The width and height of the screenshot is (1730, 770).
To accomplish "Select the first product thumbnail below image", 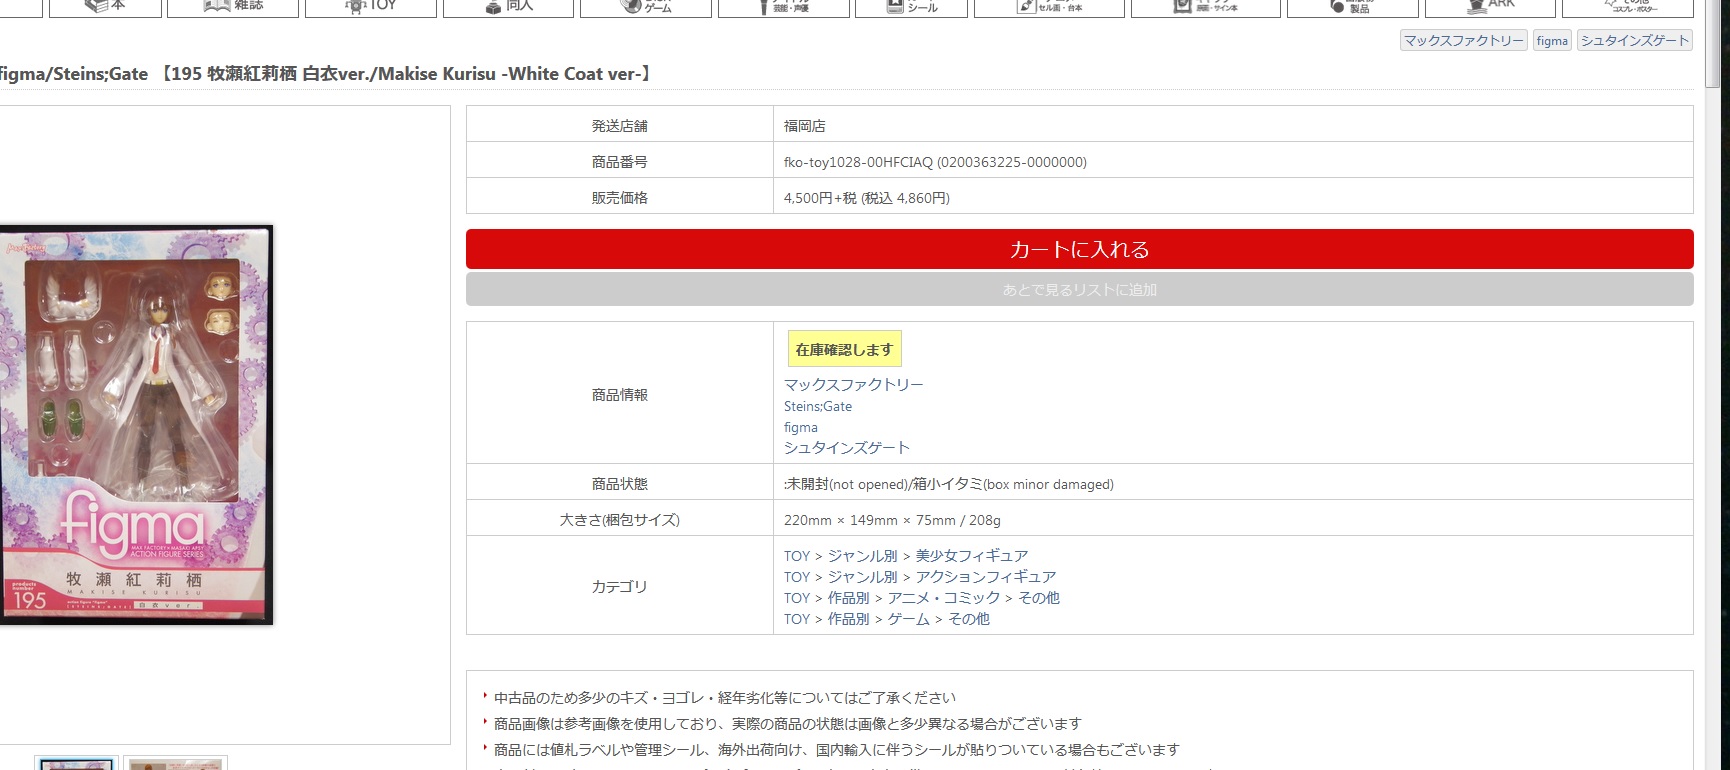I will [x=76, y=763].
